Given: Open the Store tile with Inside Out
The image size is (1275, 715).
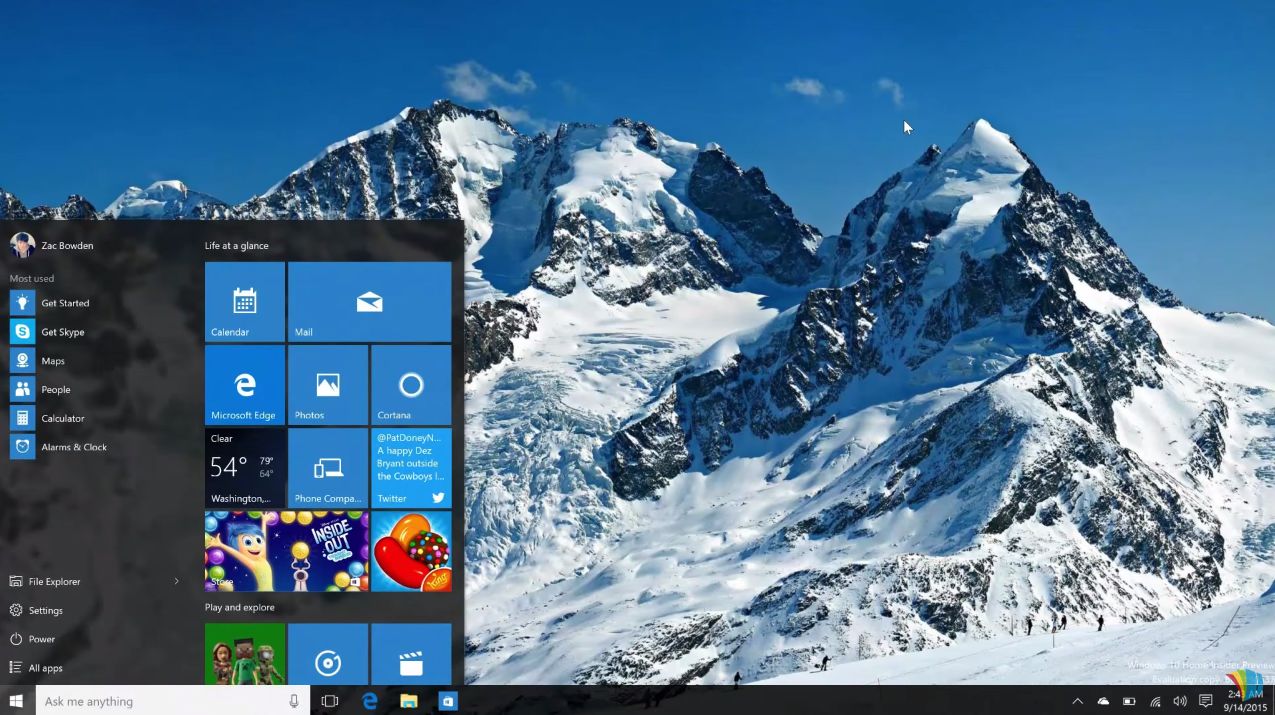Looking at the screenshot, I should coord(287,551).
